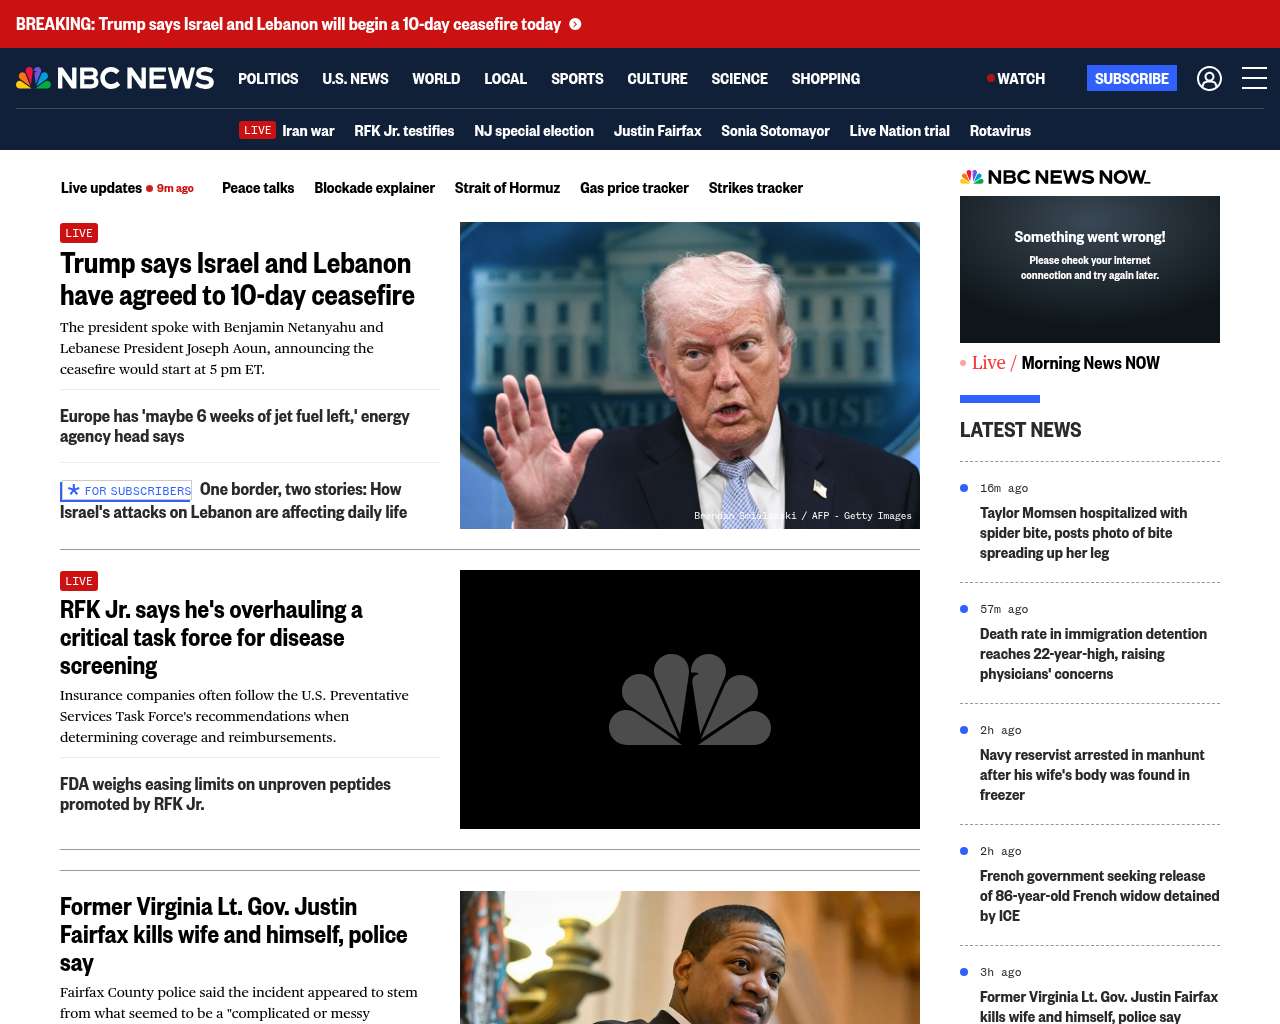
Task: Open the Blockade explainer link
Action: 374,187
